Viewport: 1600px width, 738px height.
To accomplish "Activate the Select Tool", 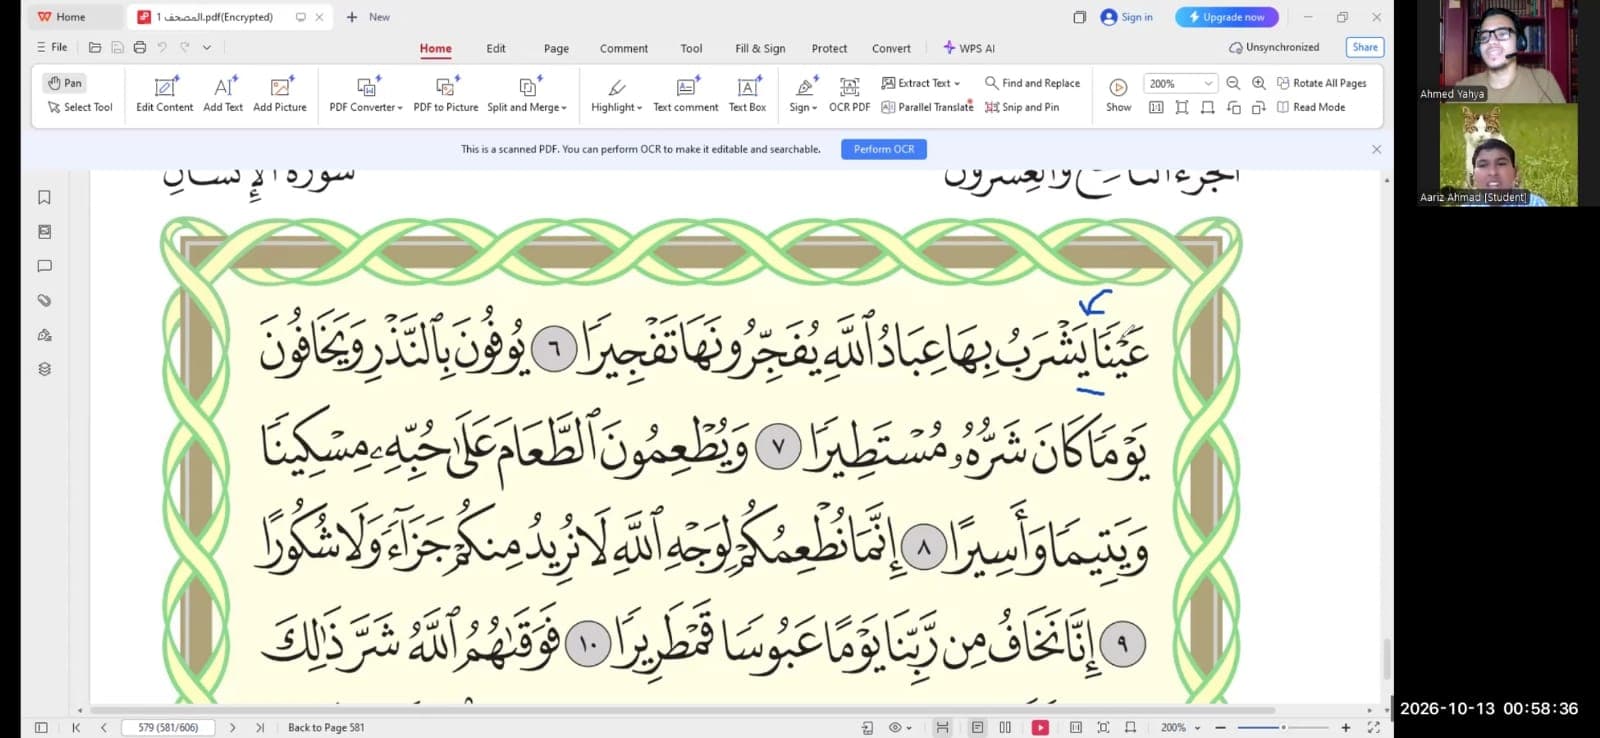I will coord(80,107).
